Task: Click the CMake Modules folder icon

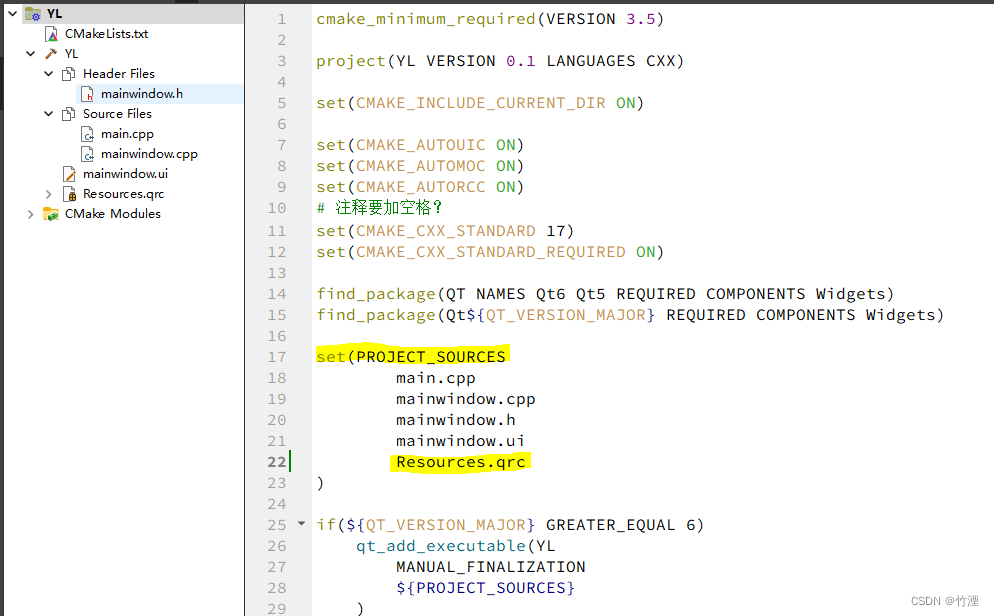Action: 51,214
